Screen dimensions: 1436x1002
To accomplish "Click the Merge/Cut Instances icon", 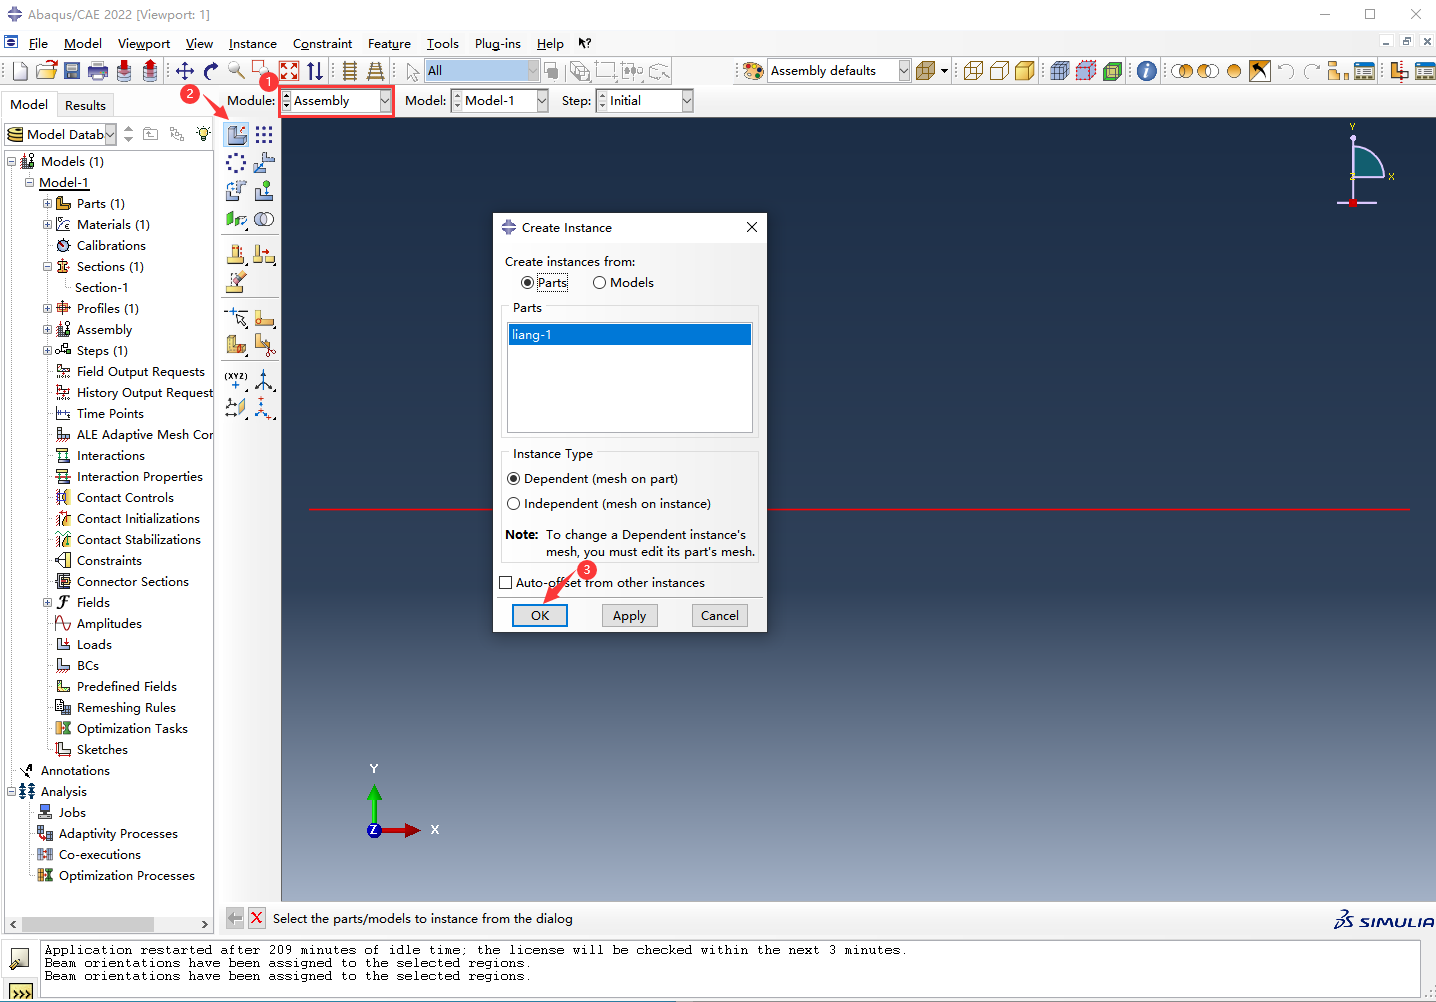I will click(264, 219).
